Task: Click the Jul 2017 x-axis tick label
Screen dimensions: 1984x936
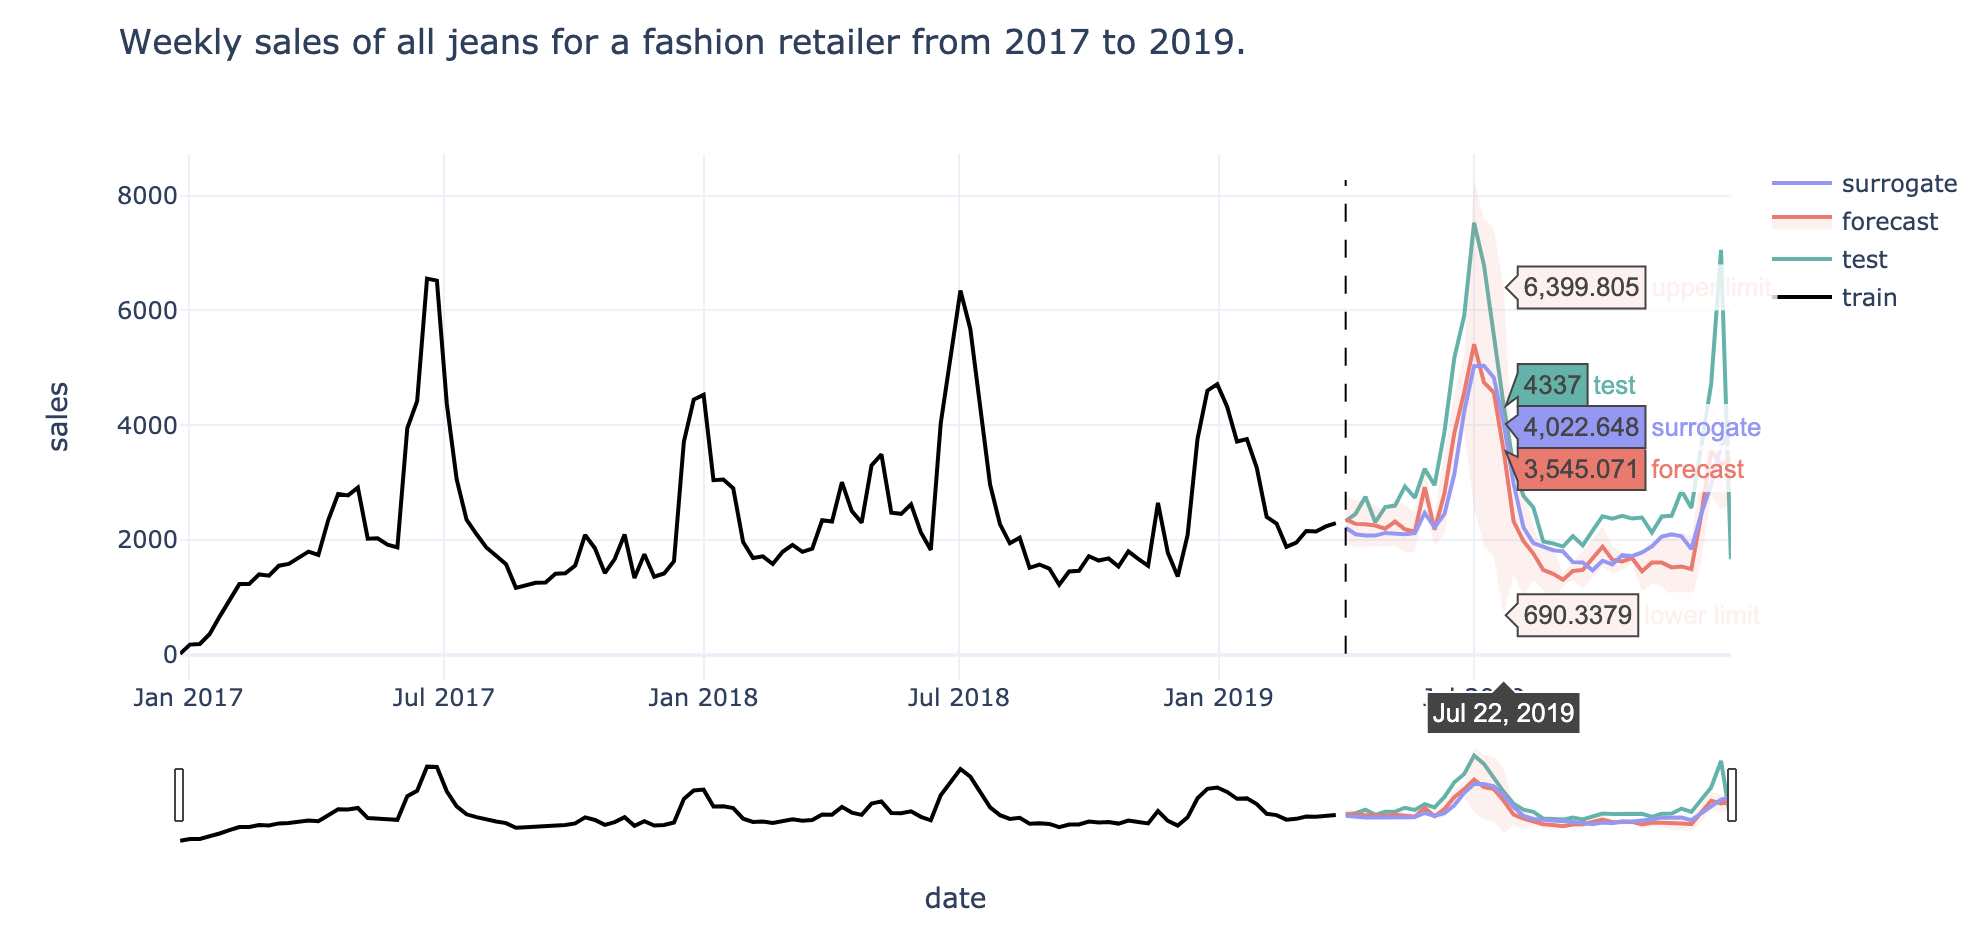Action: 443,698
